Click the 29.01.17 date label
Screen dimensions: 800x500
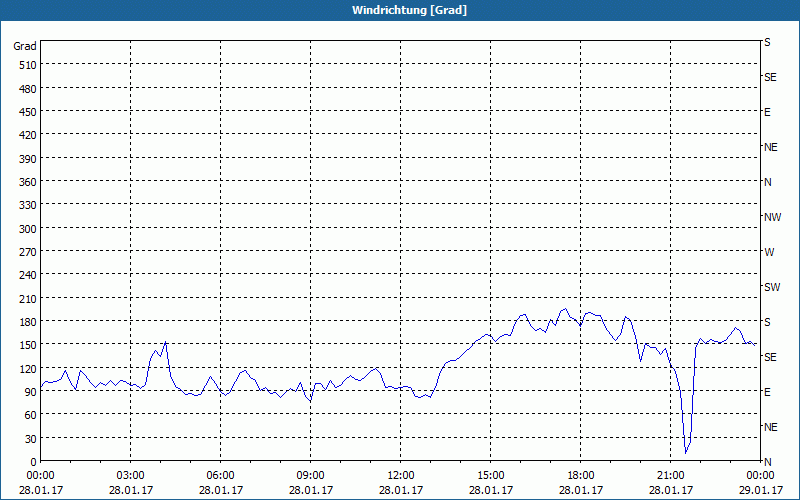[x=761, y=490]
